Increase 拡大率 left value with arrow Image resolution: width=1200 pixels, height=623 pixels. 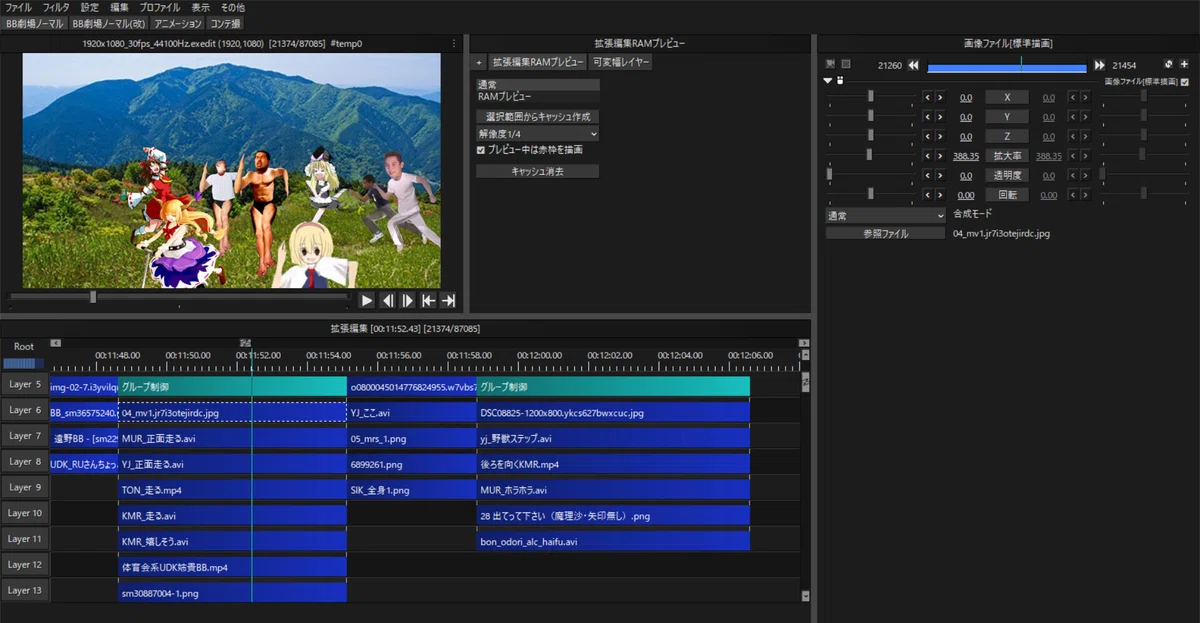[x=939, y=156]
